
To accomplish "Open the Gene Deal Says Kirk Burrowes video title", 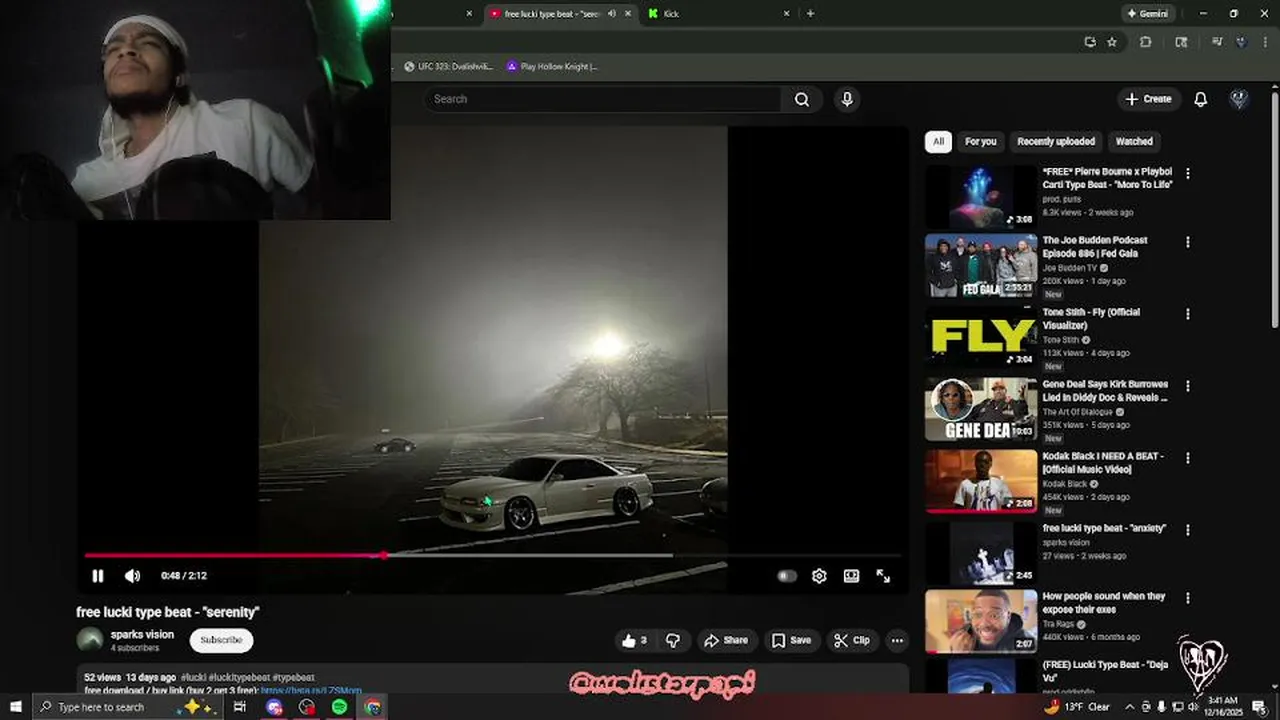I will pyautogui.click(x=1105, y=391).
